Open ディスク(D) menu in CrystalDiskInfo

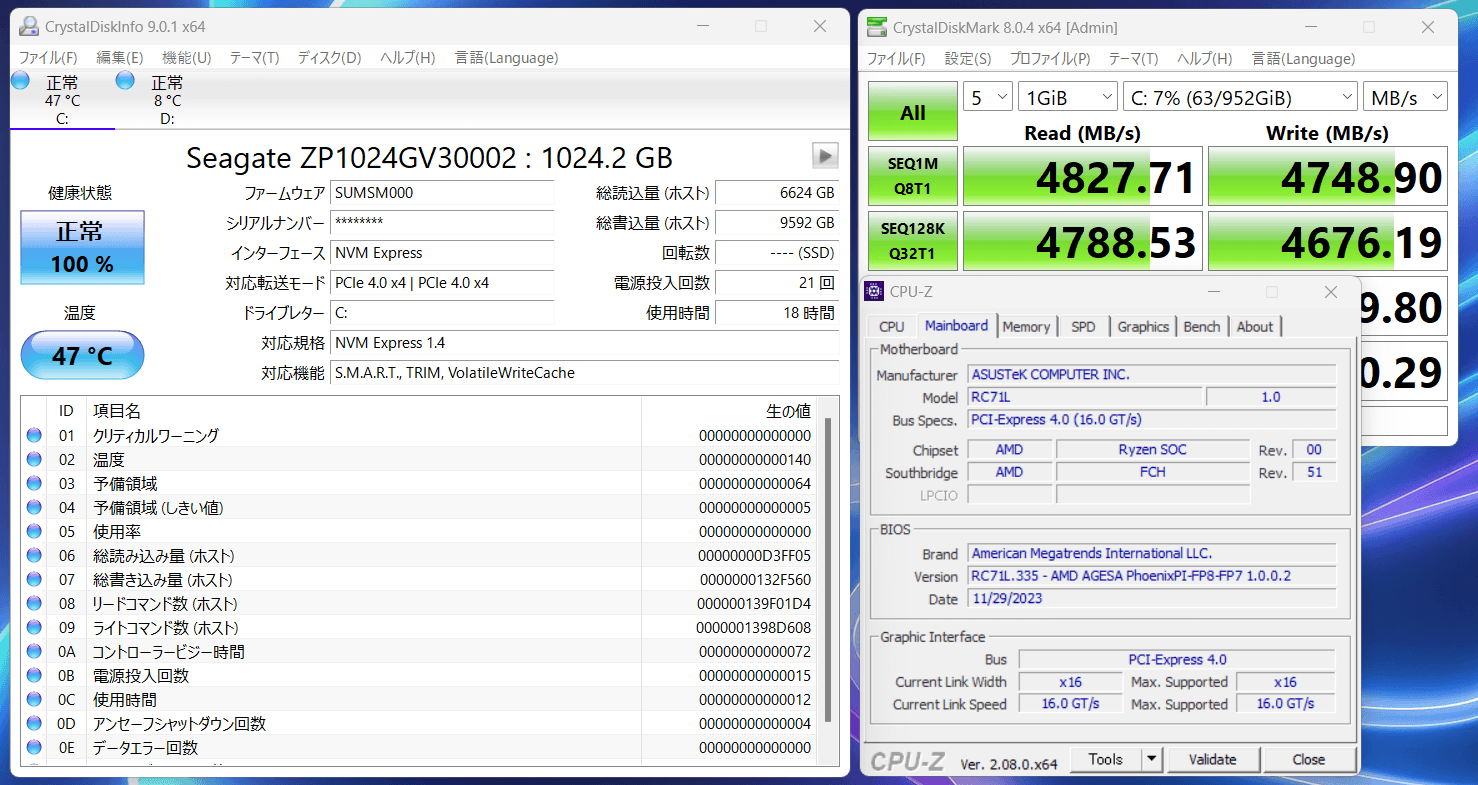(x=329, y=58)
